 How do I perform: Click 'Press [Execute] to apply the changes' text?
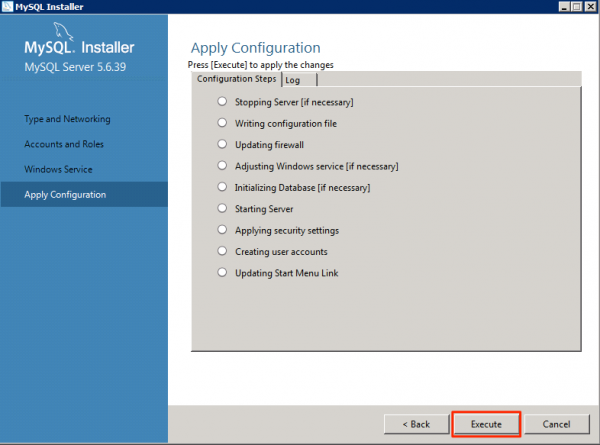pyautogui.click(x=261, y=65)
